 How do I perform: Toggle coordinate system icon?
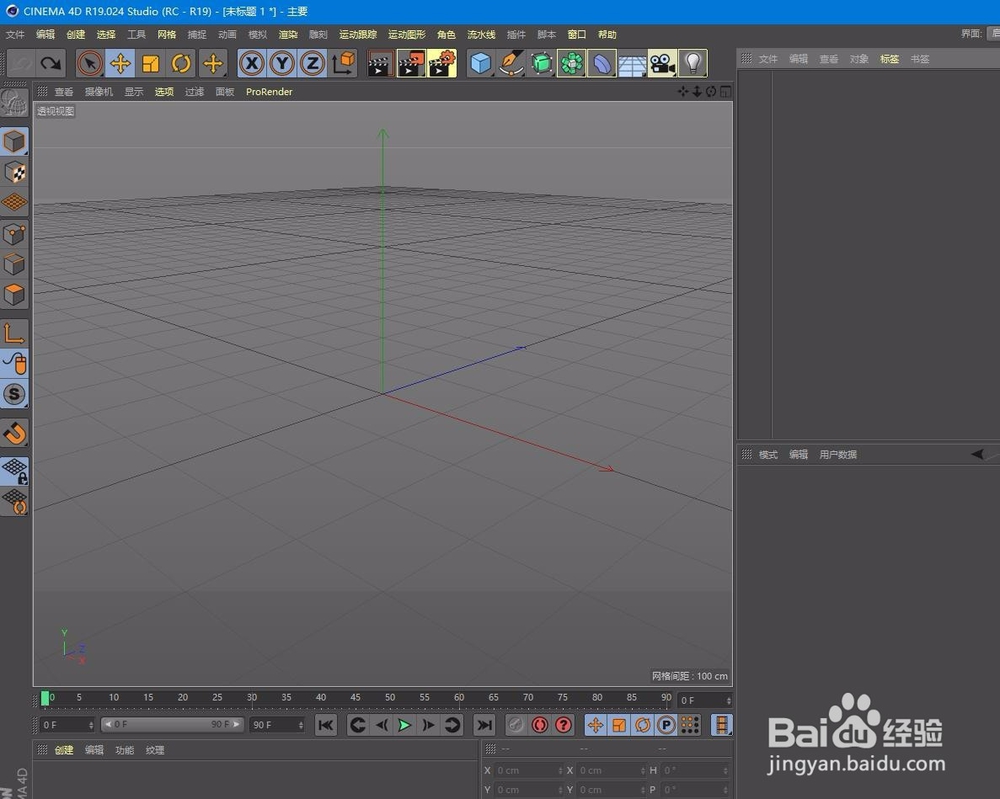(x=344, y=63)
